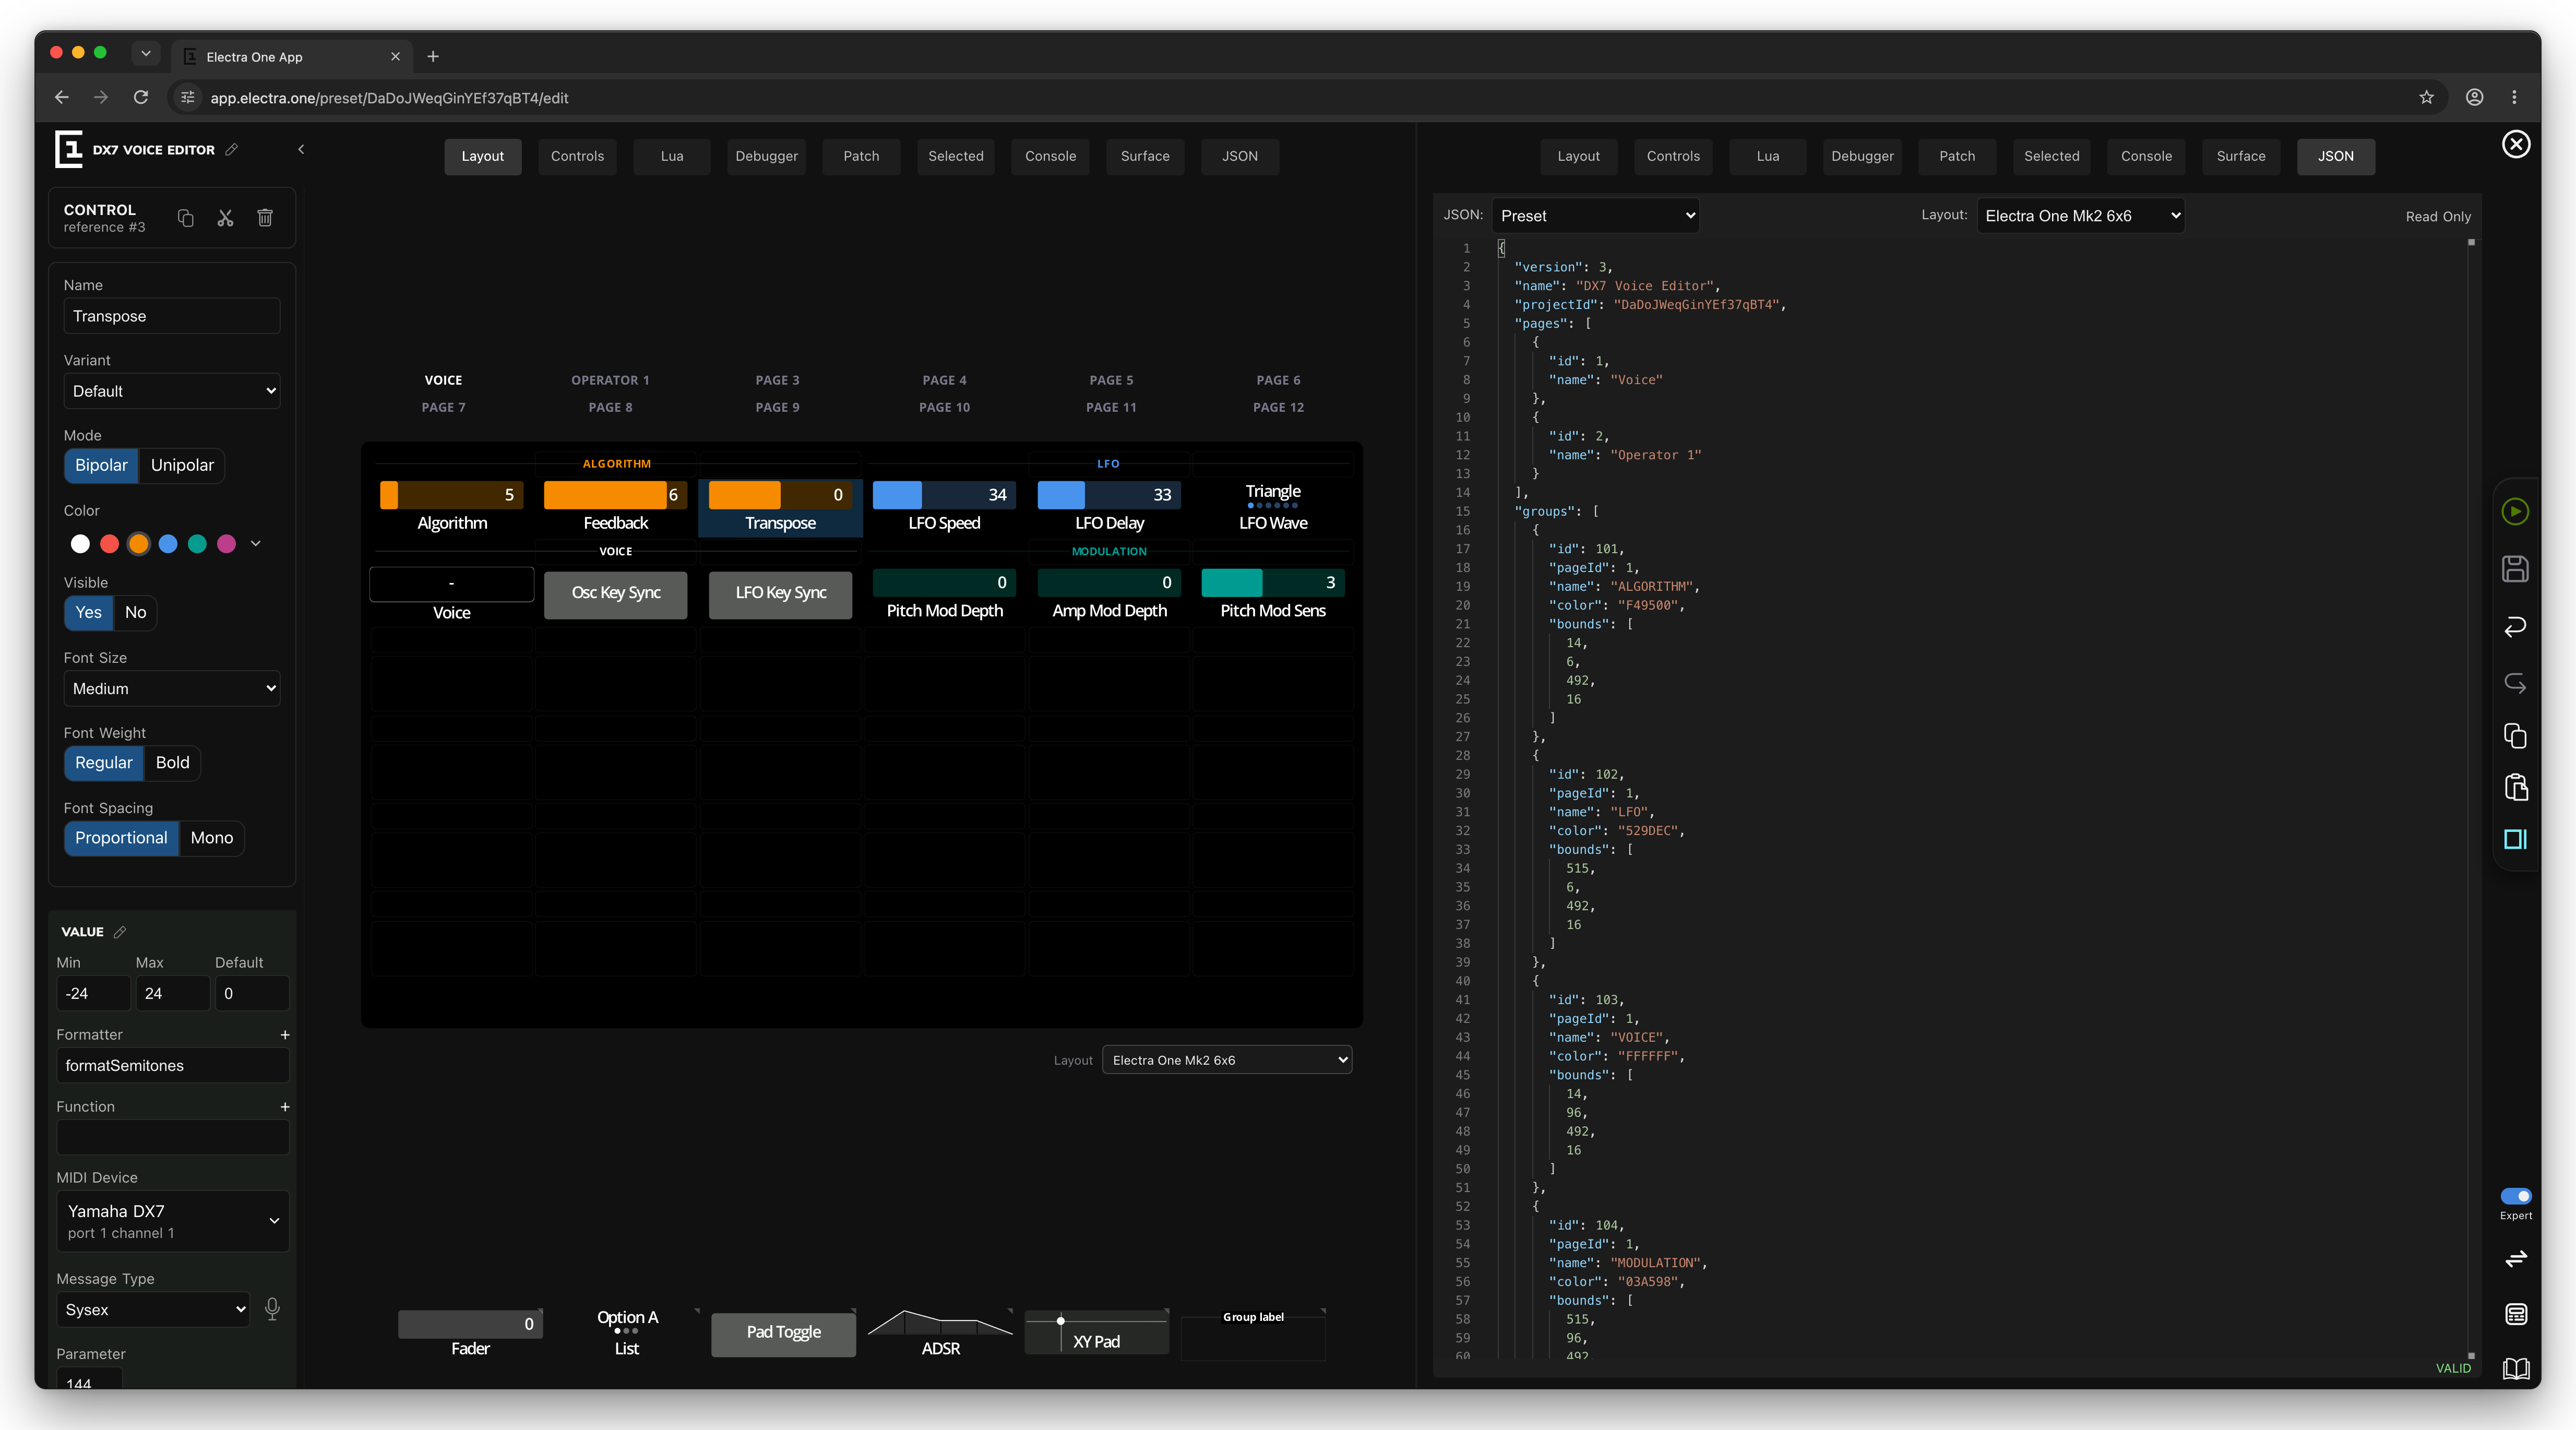Image resolution: width=2576 pixels, height=1430 pixels.
Task: Toggle the Expert mode switch
Action: click(2515, 1196)
